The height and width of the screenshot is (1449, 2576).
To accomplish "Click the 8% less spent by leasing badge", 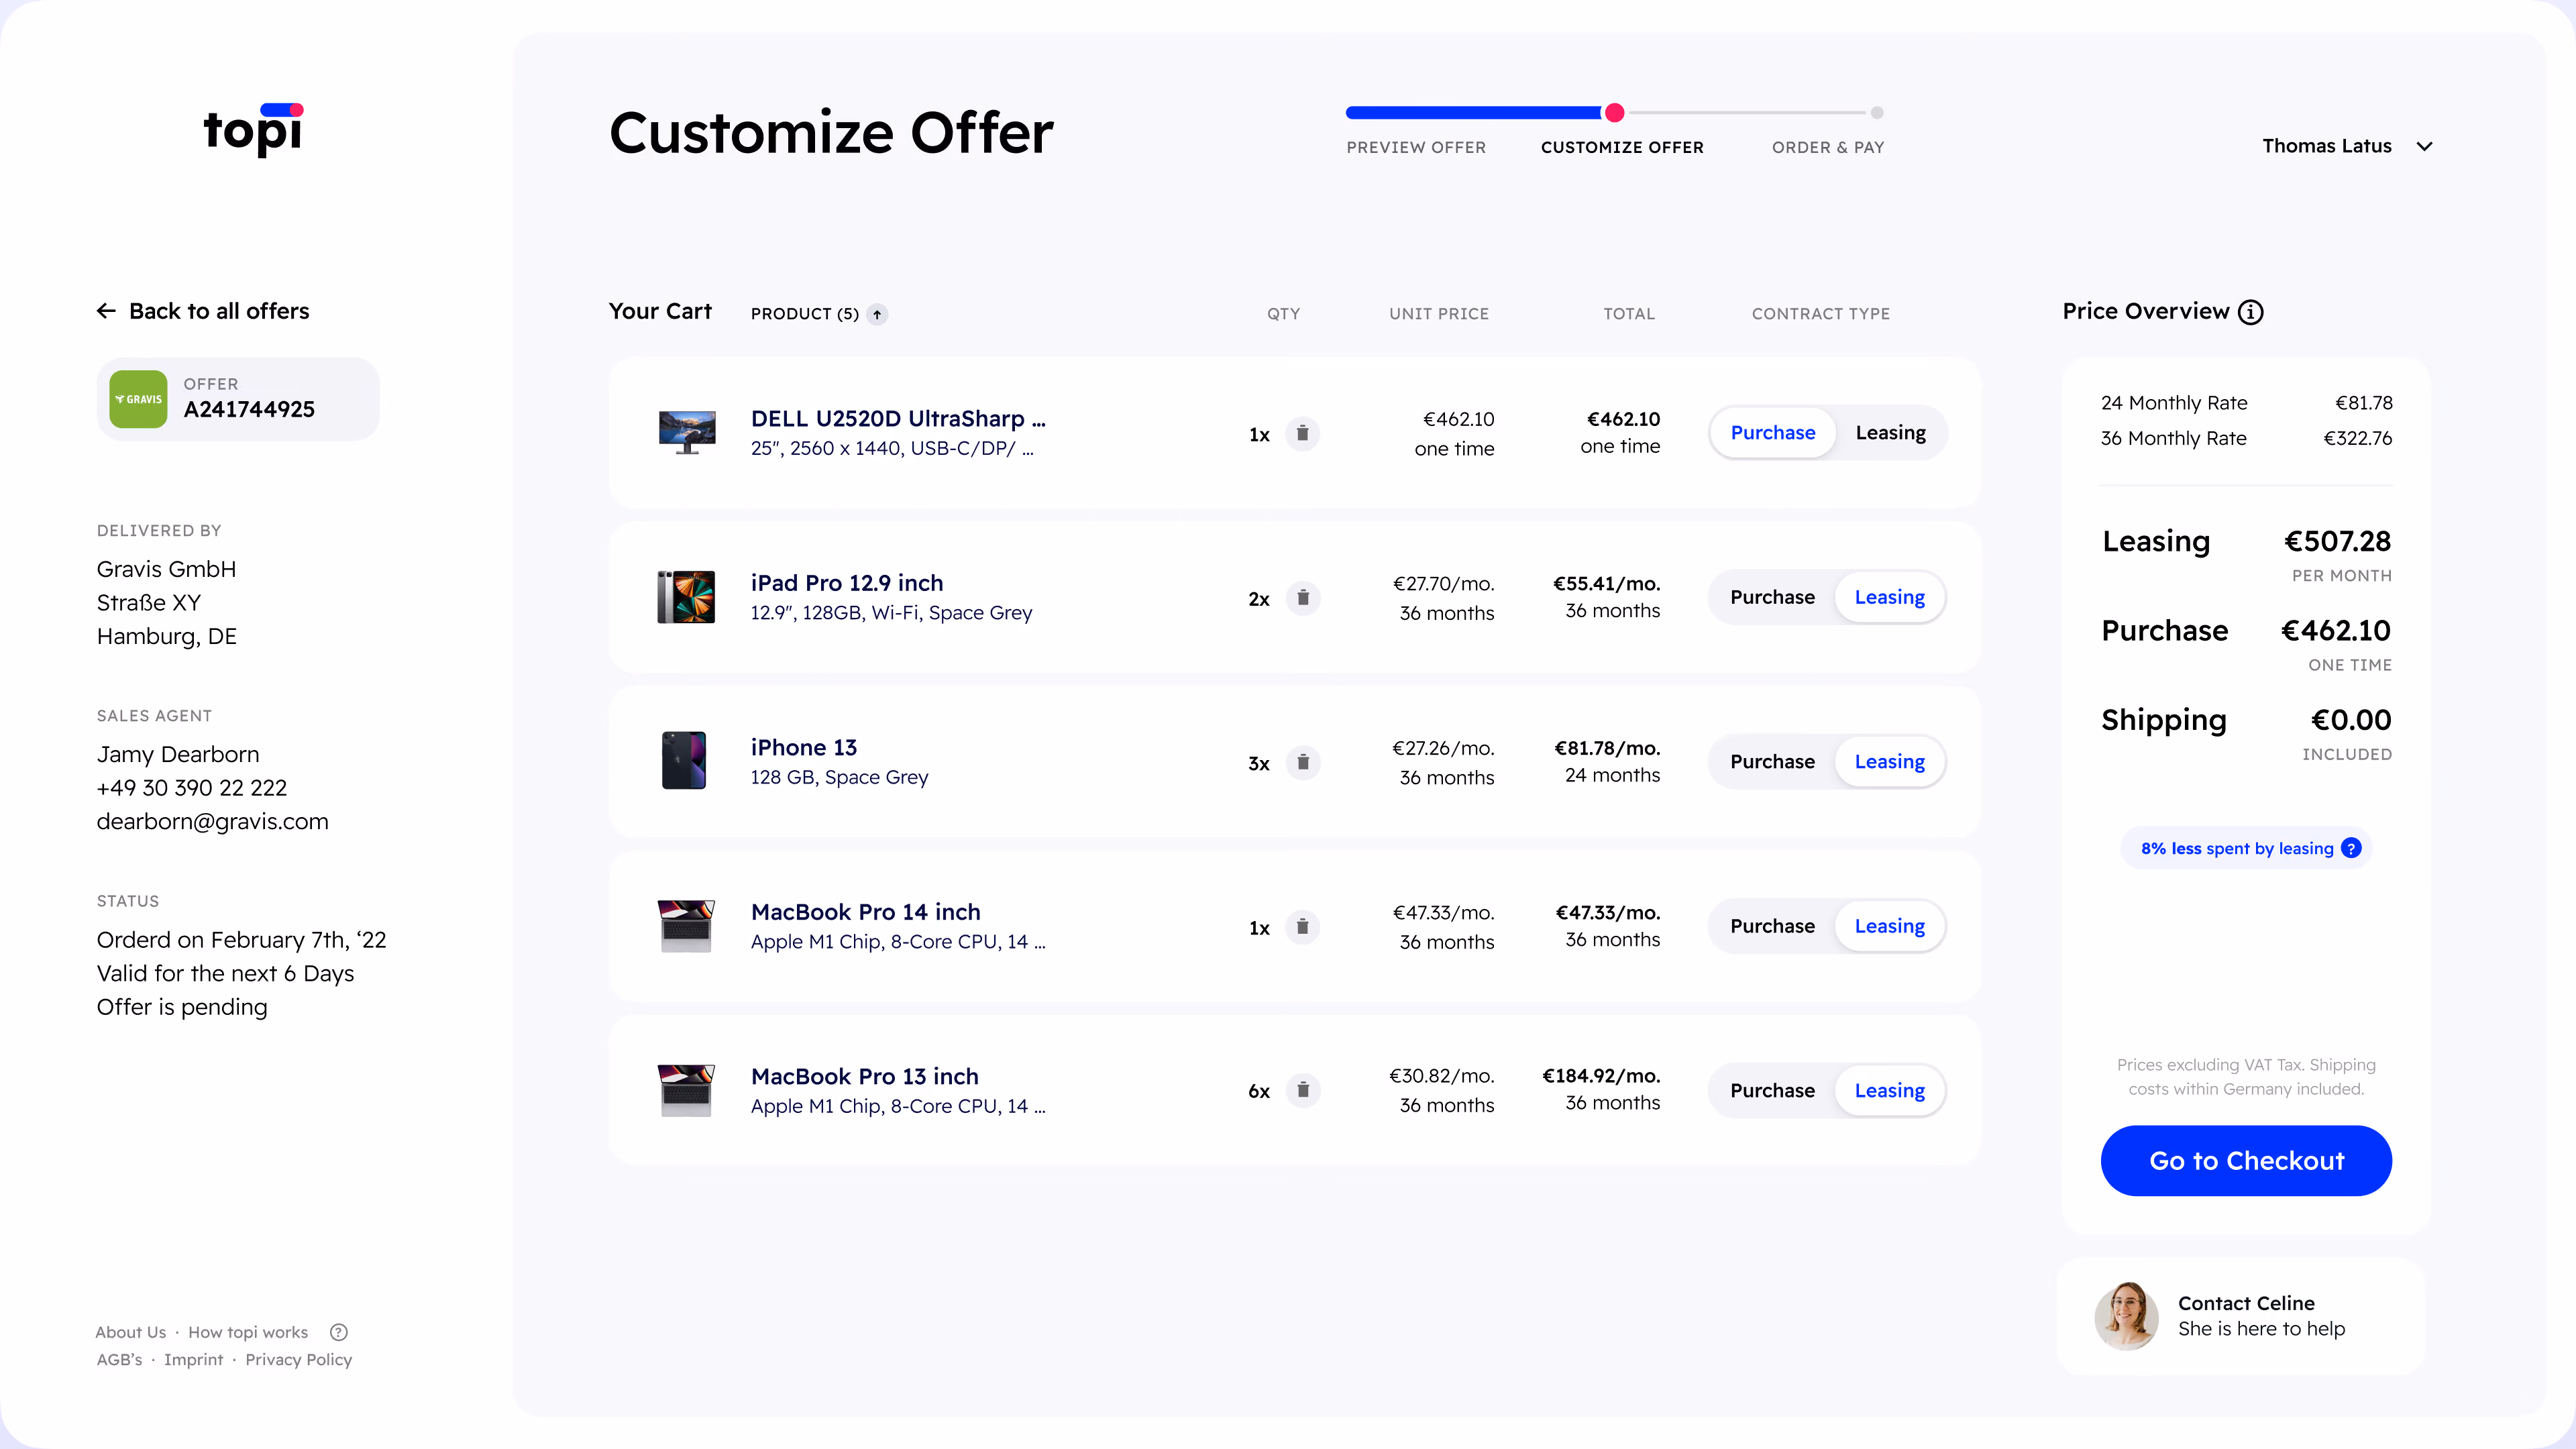I will [x=2246, y=849].
